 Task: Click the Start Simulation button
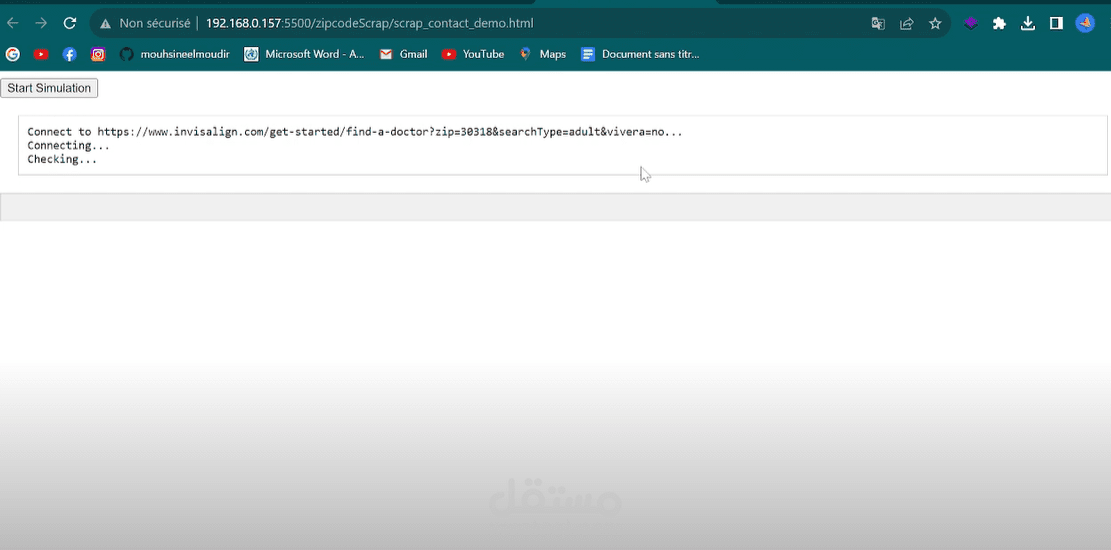pyautogui.click(x=49, y=88)
